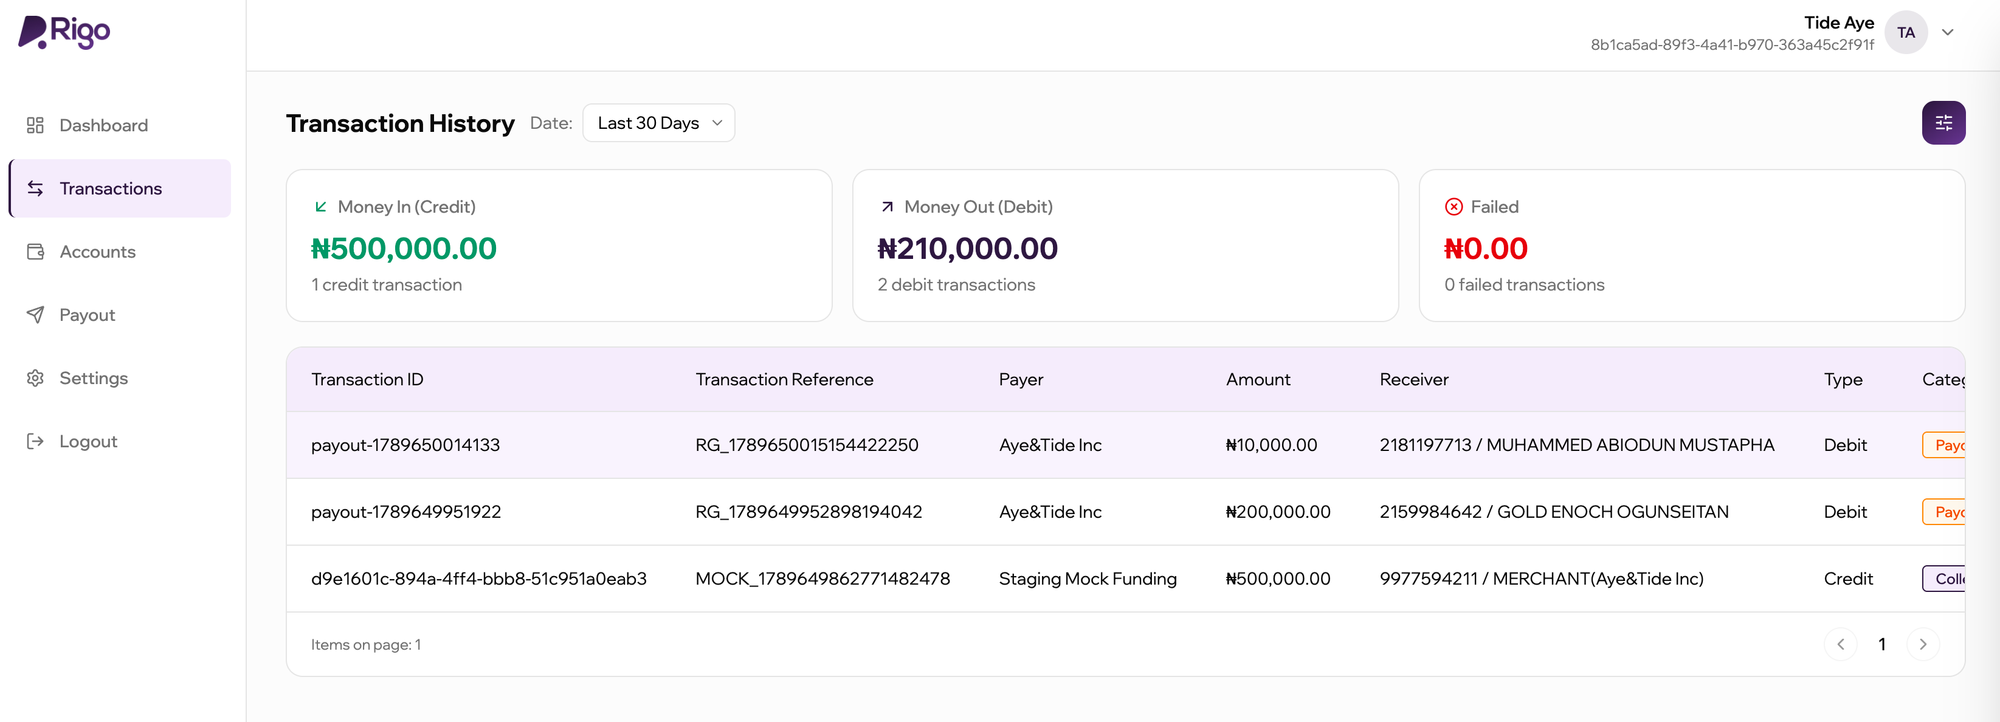Screen dimensions: 2000x722
Task: Click the Transaction Reference column header
Action: tap(784, 380)
